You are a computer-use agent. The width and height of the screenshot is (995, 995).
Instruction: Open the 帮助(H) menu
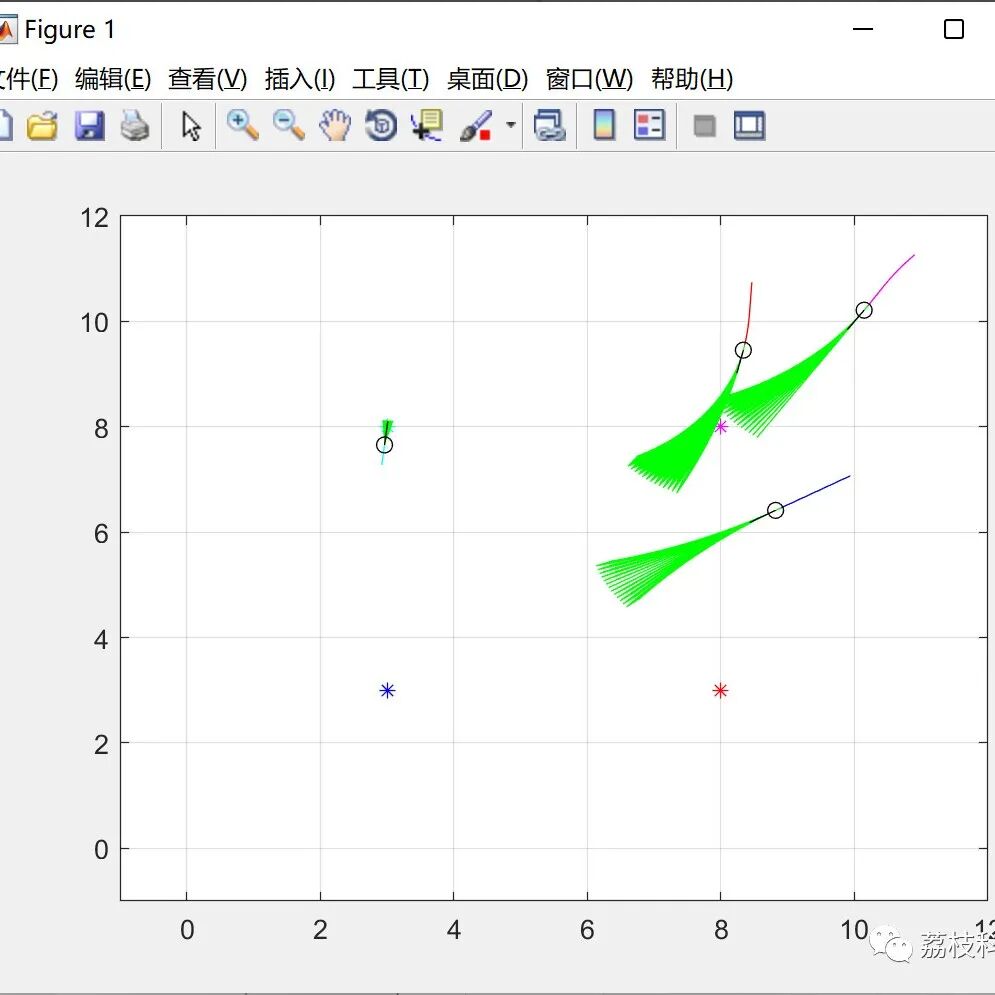[x=692, y=79]
